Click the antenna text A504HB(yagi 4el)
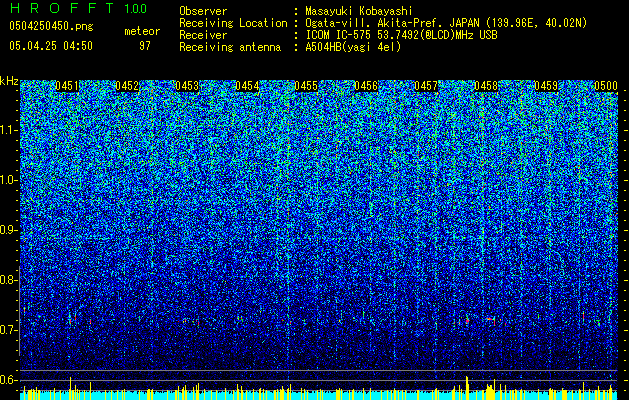The image size is (629, 400). click(x=353, y=47)
